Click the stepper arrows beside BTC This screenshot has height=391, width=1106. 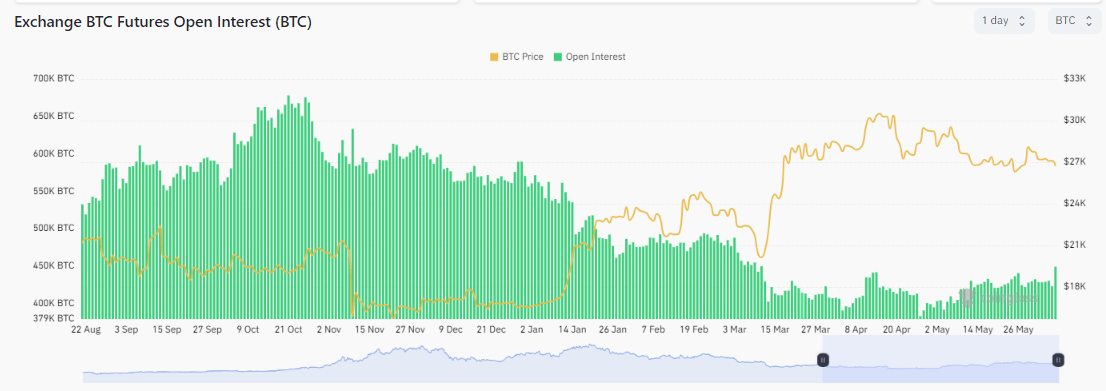[x=1088, y=21]
